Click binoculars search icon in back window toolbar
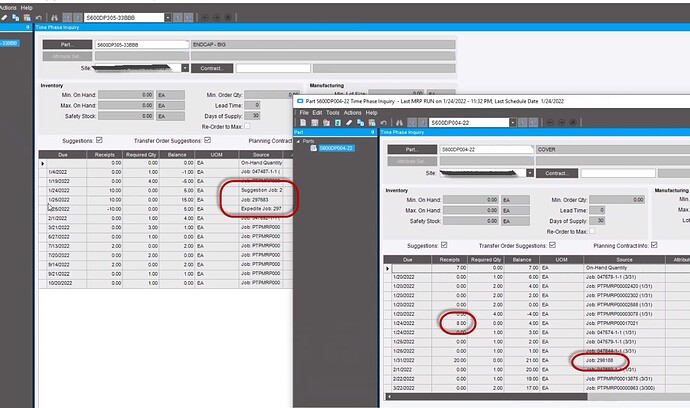 point(54,18)
